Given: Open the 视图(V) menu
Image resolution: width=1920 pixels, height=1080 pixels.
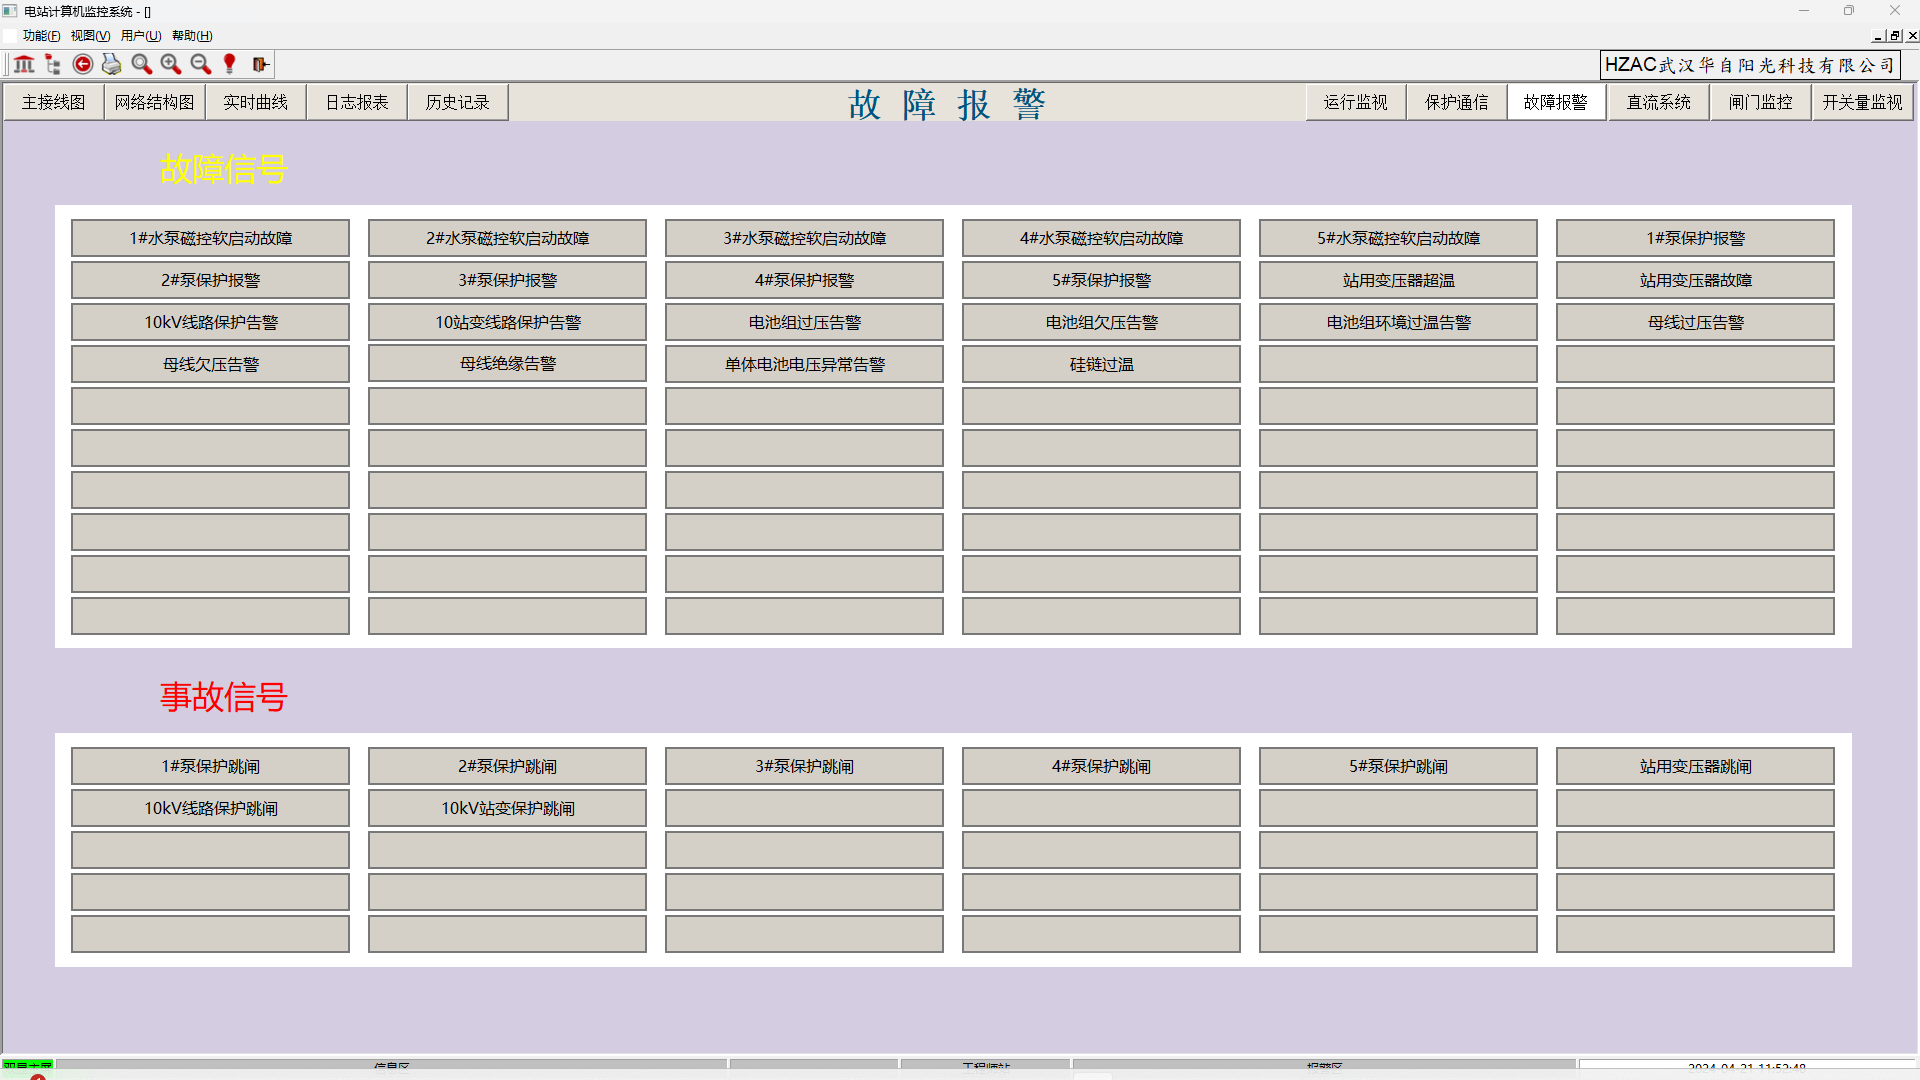Looking at the screenshot, I should coord(90,36).
